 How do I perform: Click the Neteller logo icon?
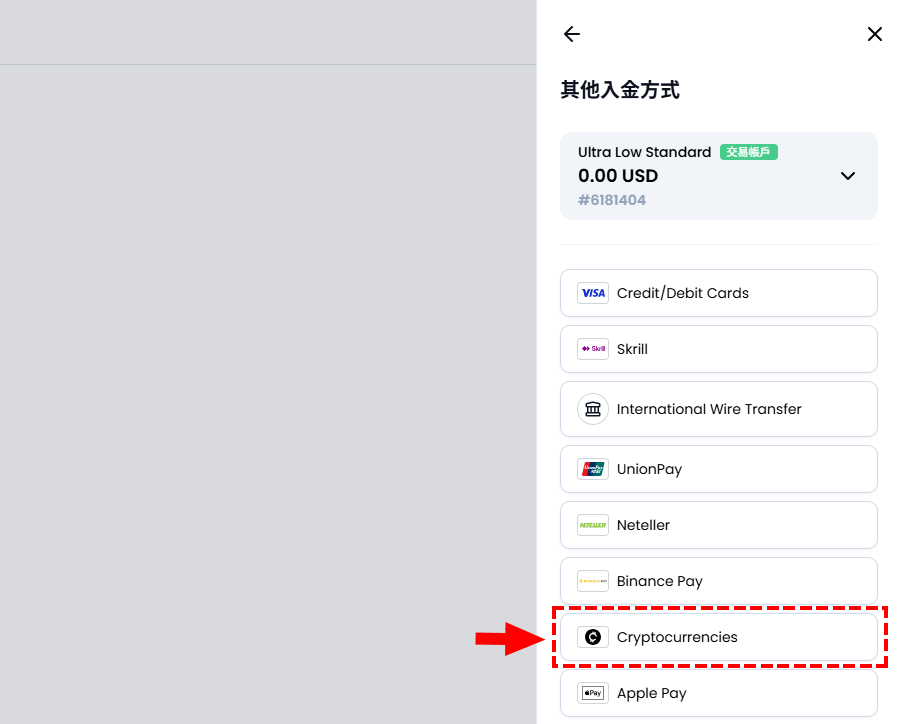593,525
